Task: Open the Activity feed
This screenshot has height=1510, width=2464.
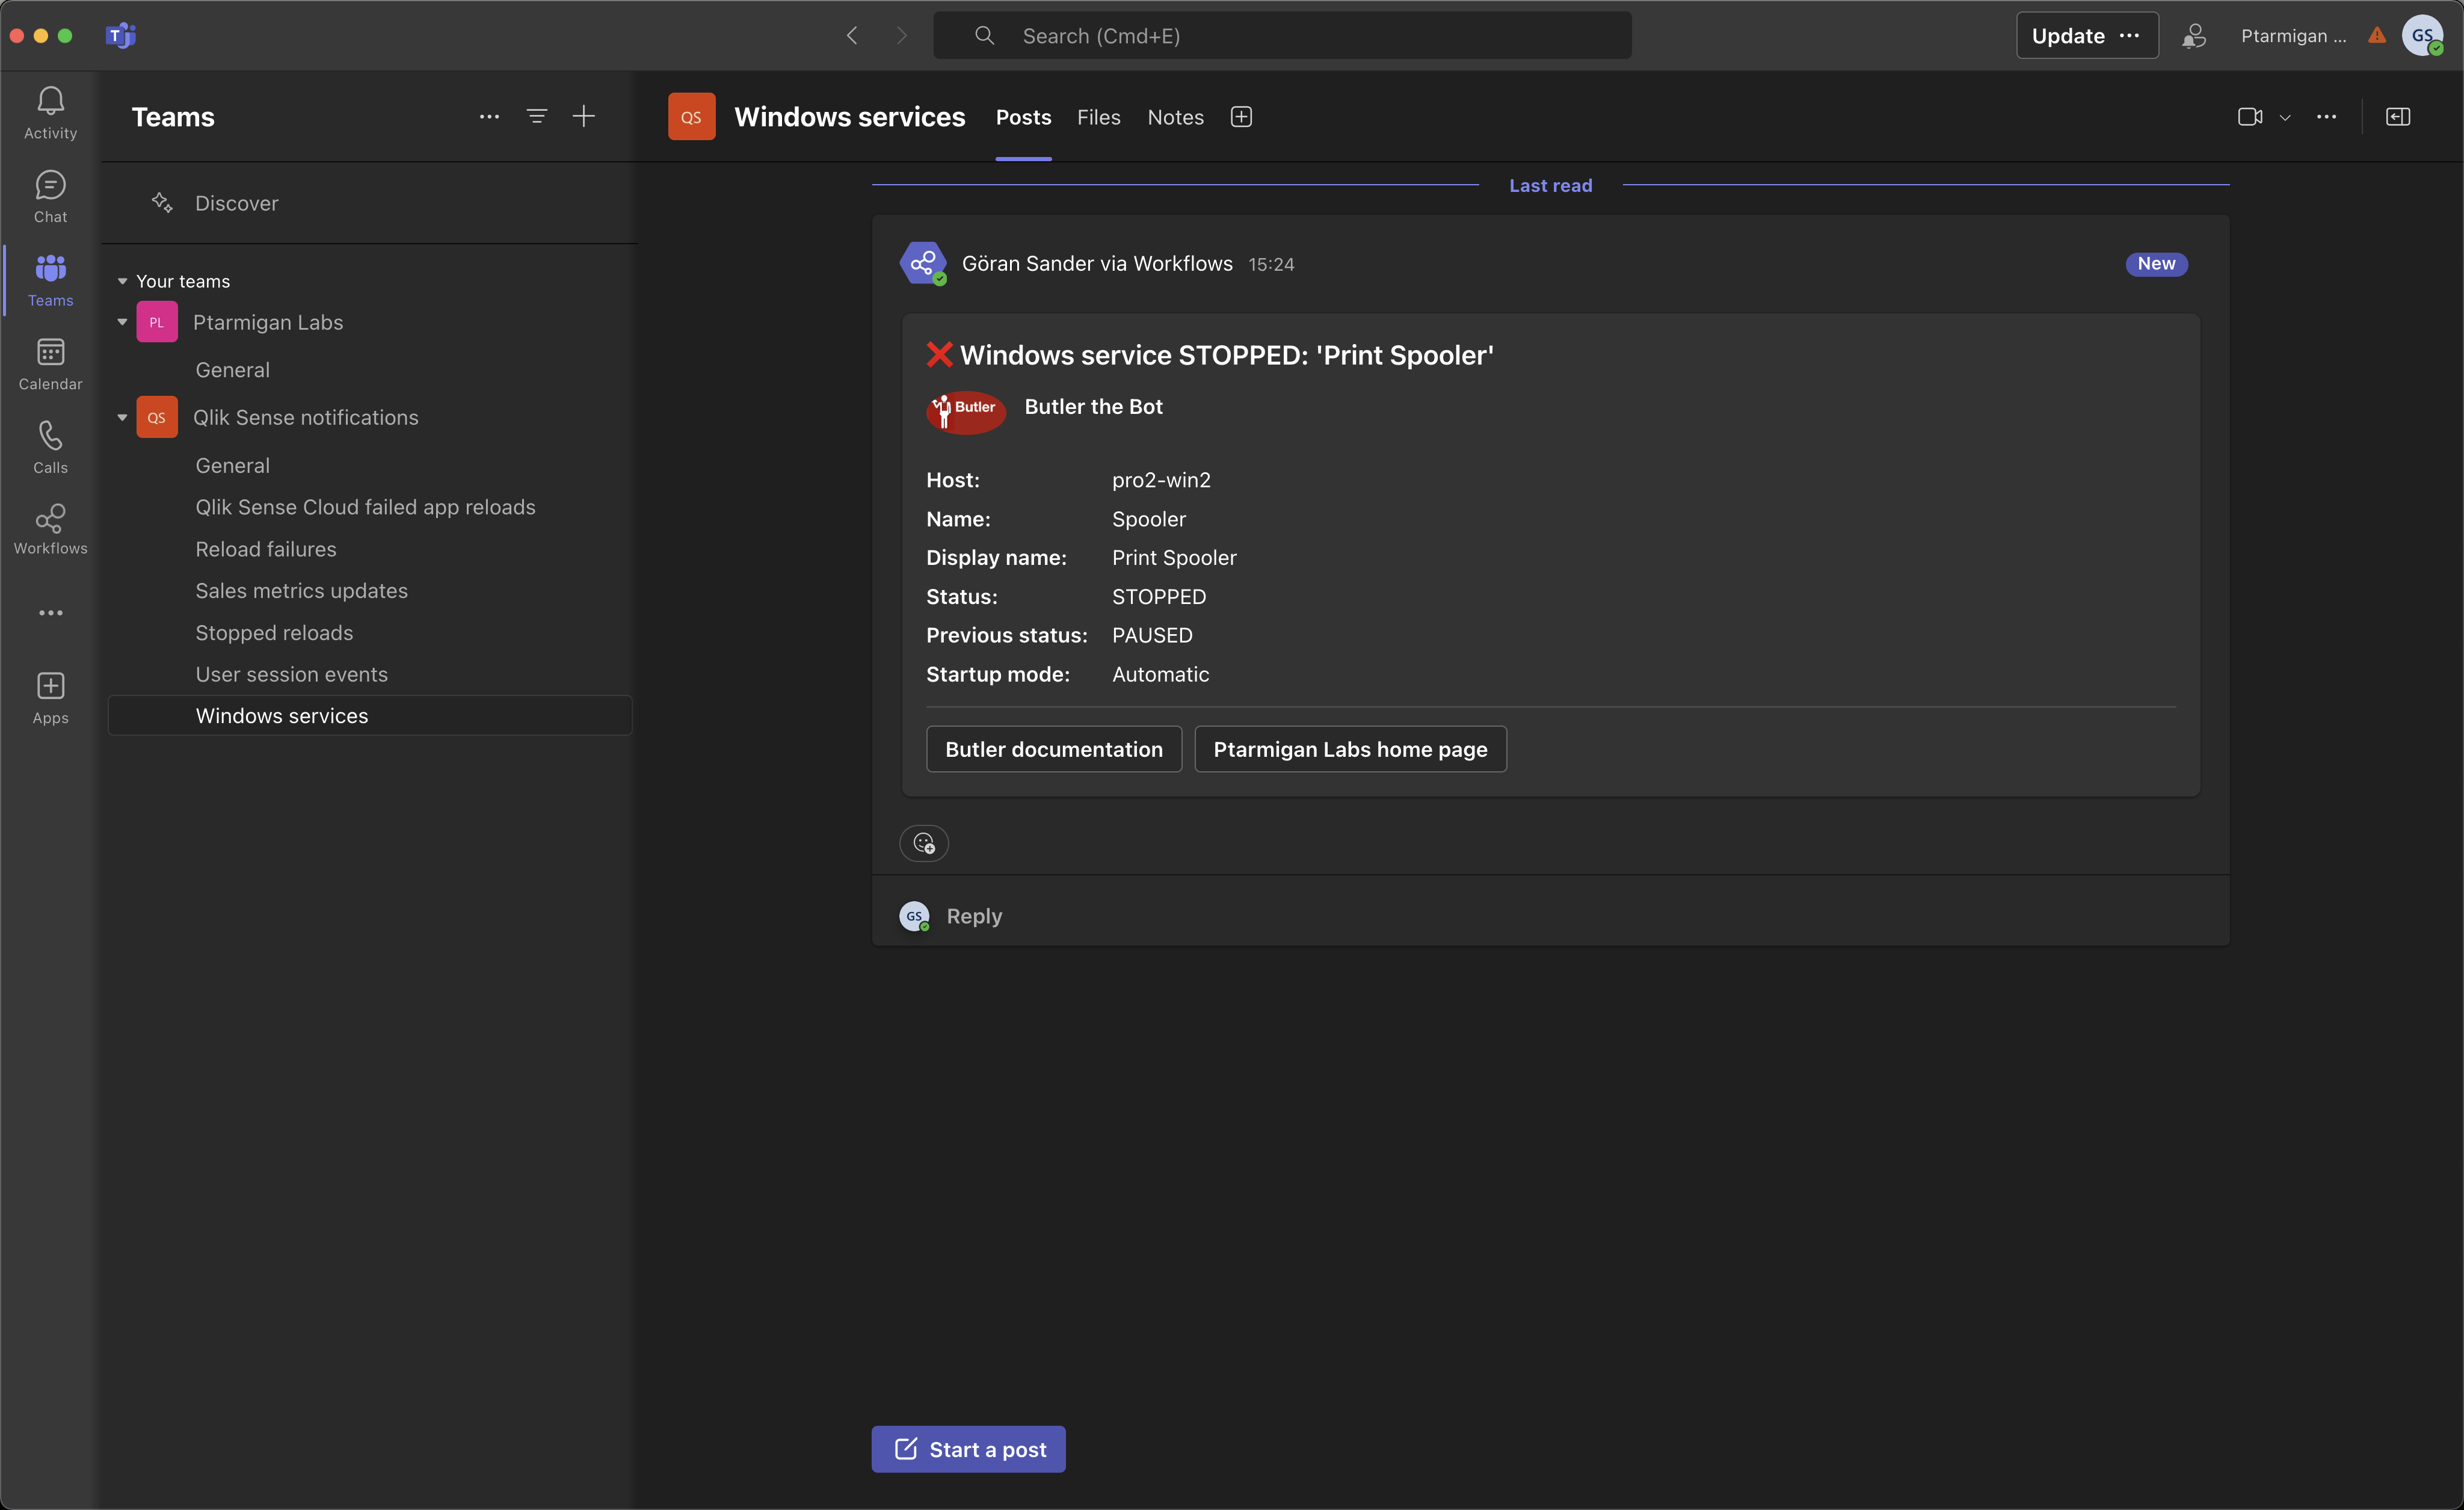Action: point(50,112)
